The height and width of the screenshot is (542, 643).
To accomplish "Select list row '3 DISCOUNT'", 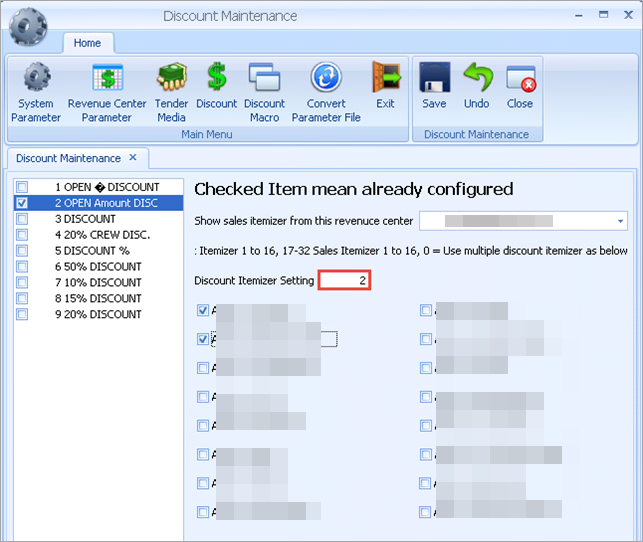I will (98, 219).
